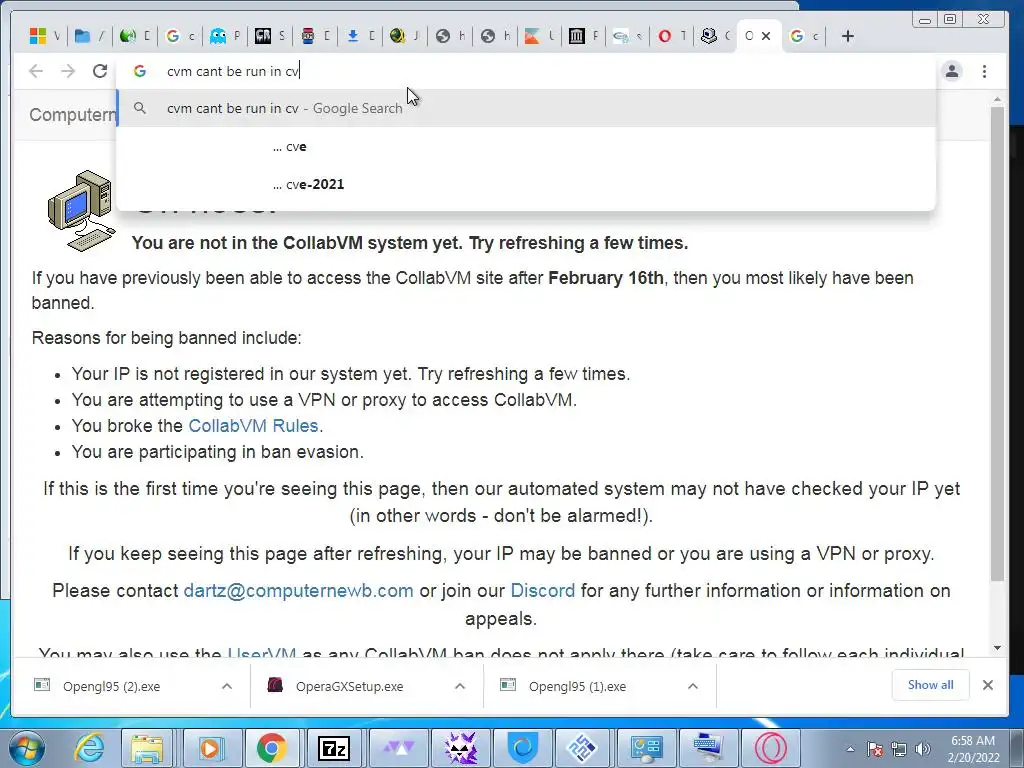
Task: Click the address bar search text
Action: 233,71
